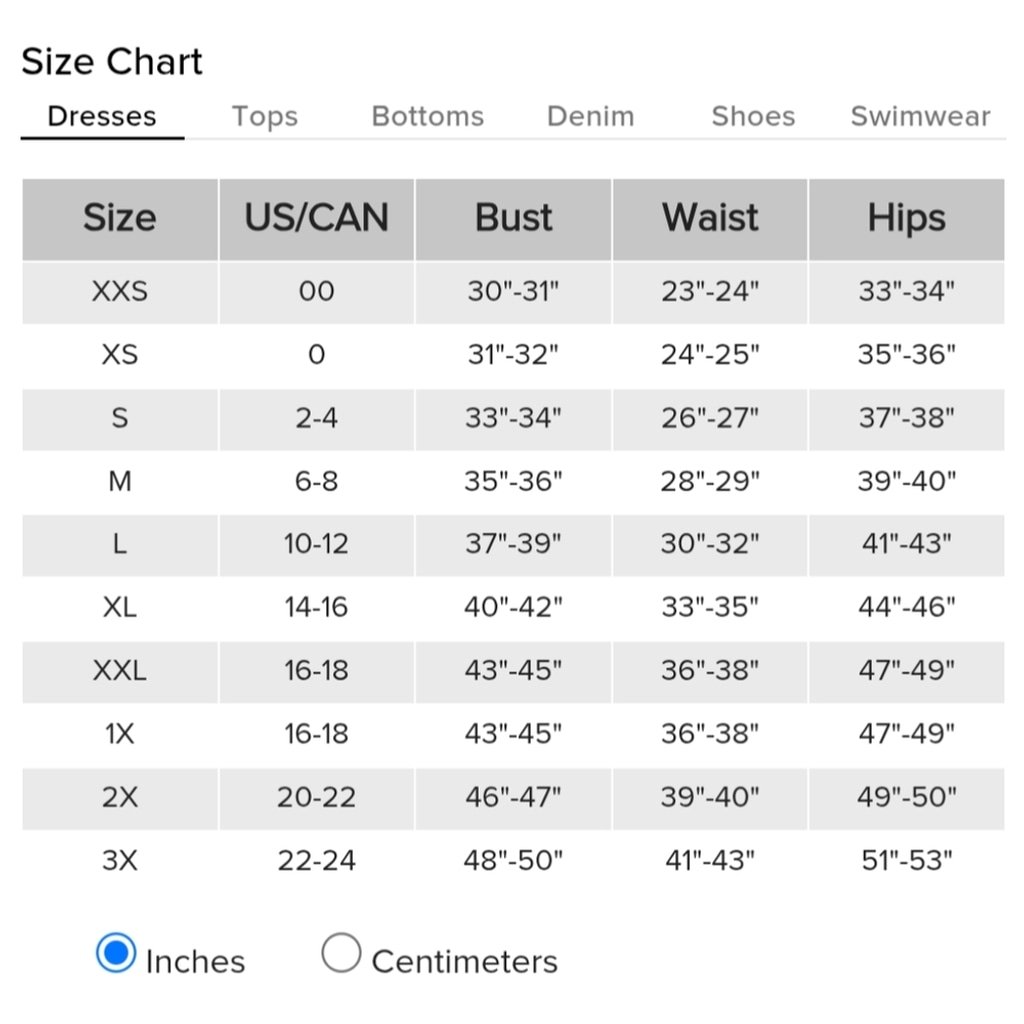Show the Denim size chart tab
This screenshot has width=1024, height=1024.
590,116
